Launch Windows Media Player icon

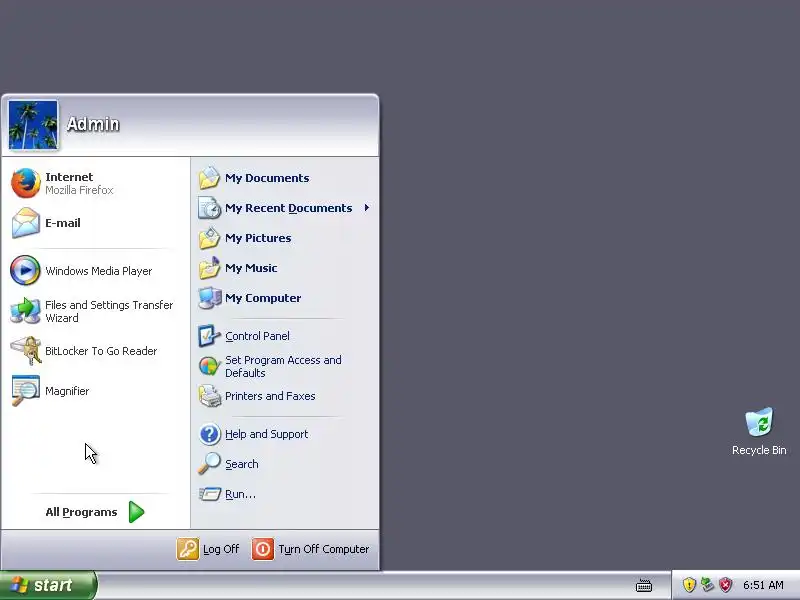[x=25, y=270]
